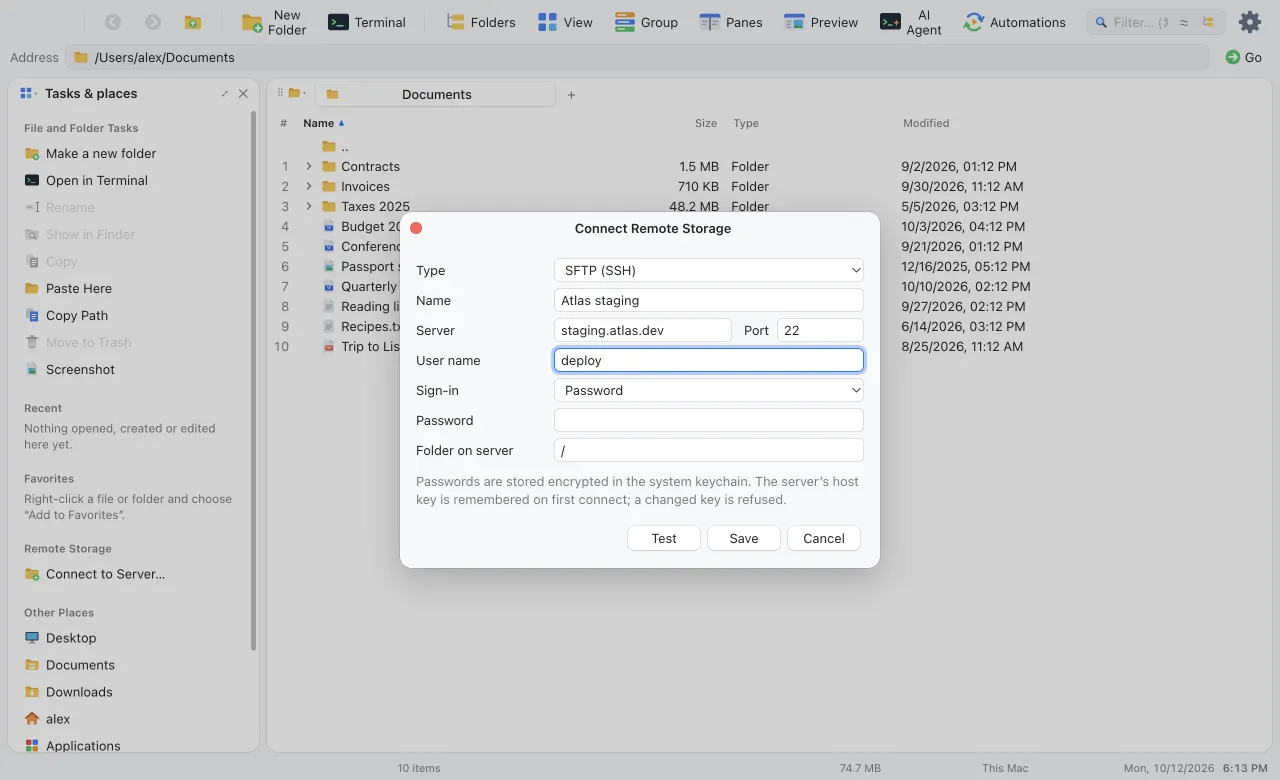Image resolution: width=1280 pixels, height=780 pixels.
Task: Click the Go button beside address bar
Action: 1244,57
